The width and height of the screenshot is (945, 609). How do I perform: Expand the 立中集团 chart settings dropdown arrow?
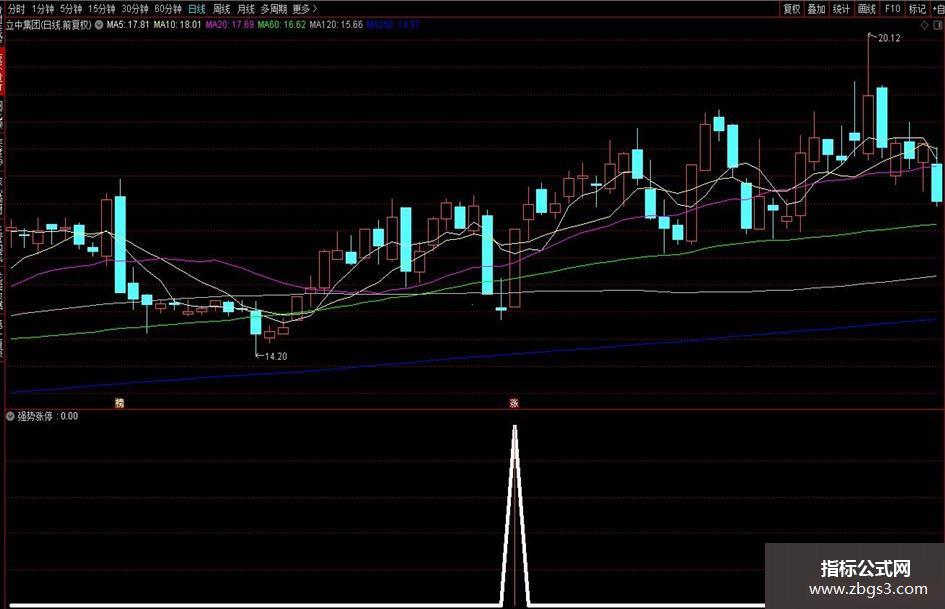point(99,25)
